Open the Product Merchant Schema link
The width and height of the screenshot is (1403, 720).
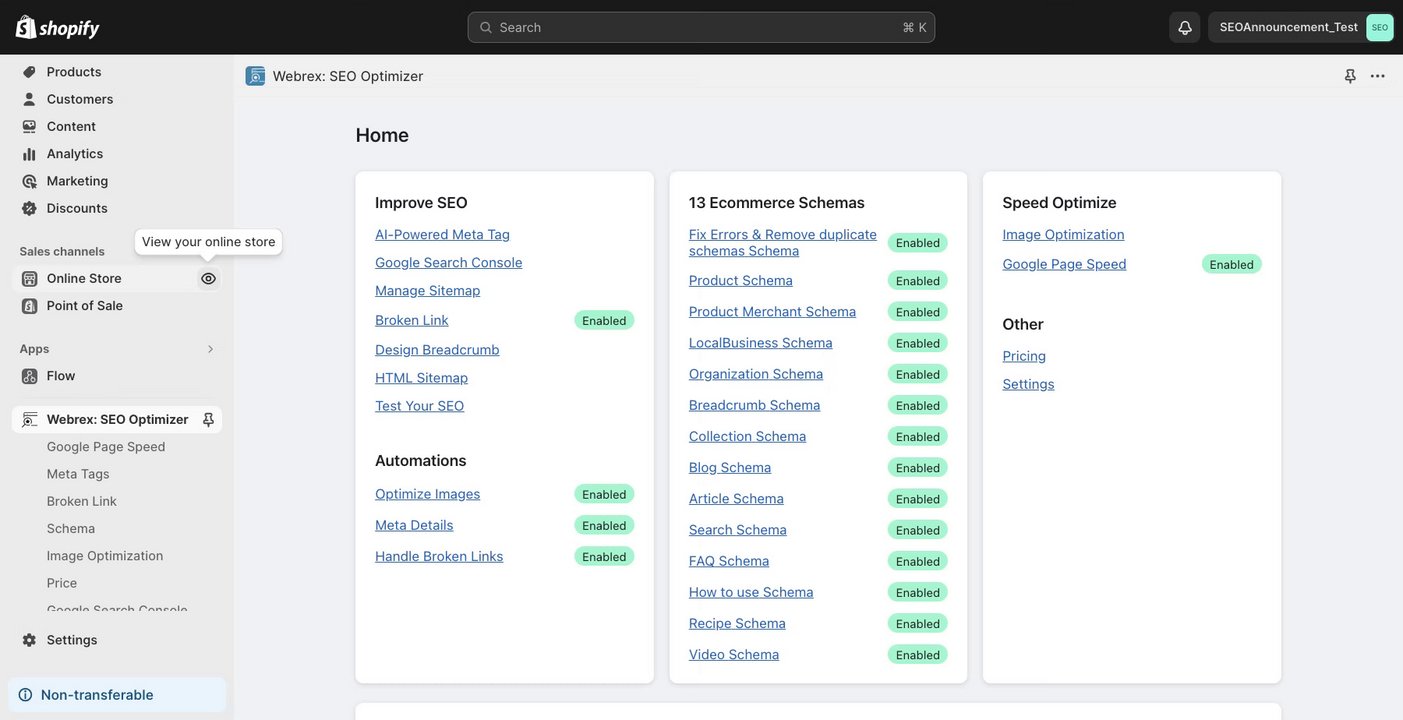tap(772, 312)
